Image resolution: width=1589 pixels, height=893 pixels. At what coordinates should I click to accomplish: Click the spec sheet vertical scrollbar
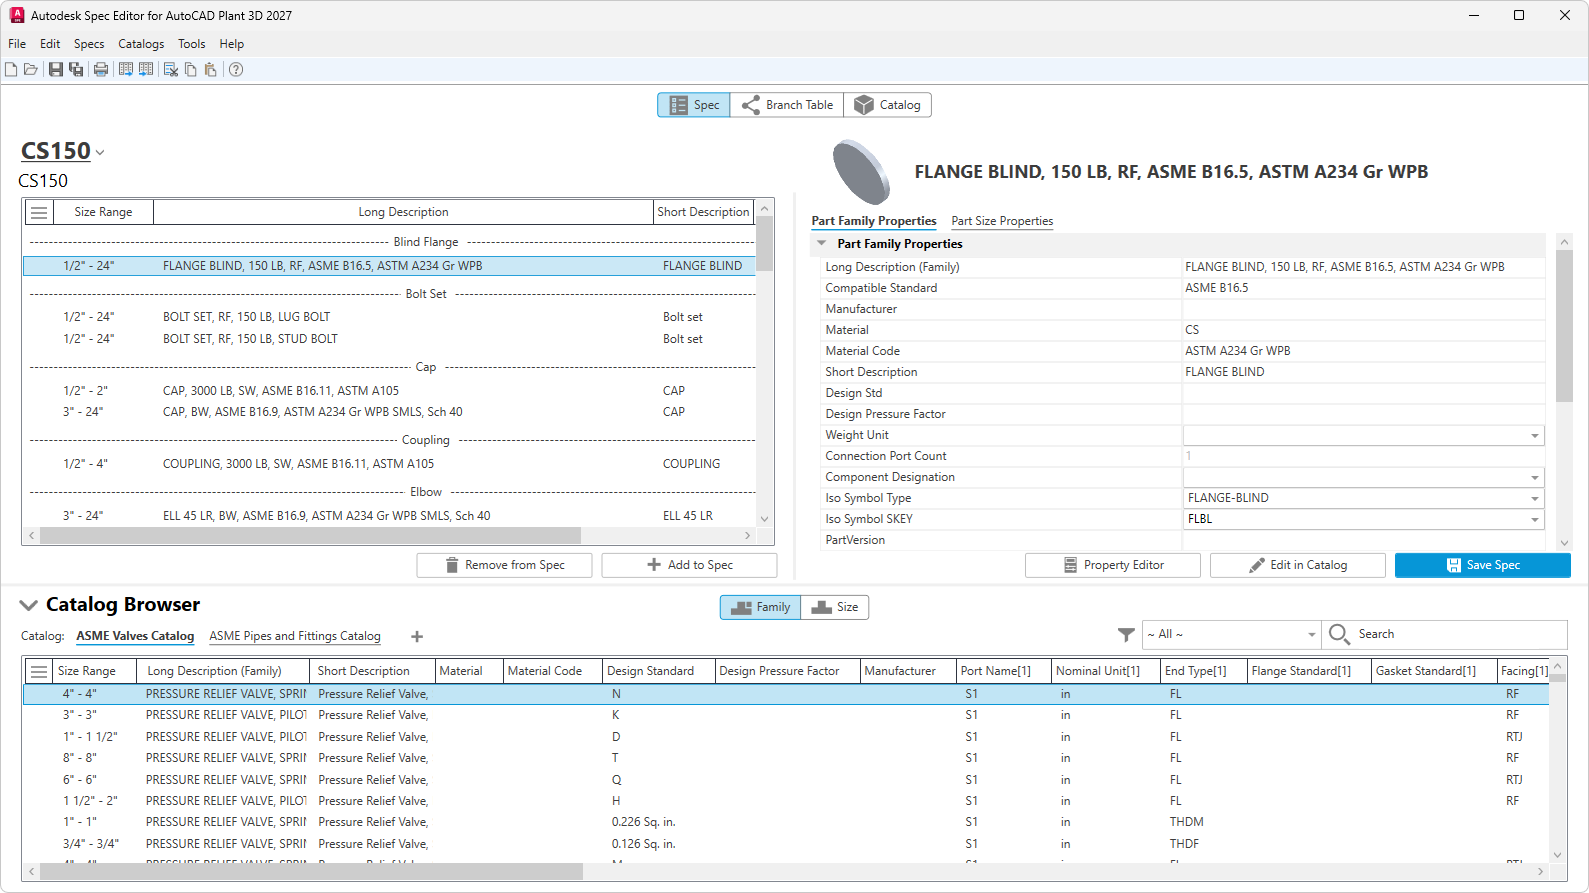[764, 244]
